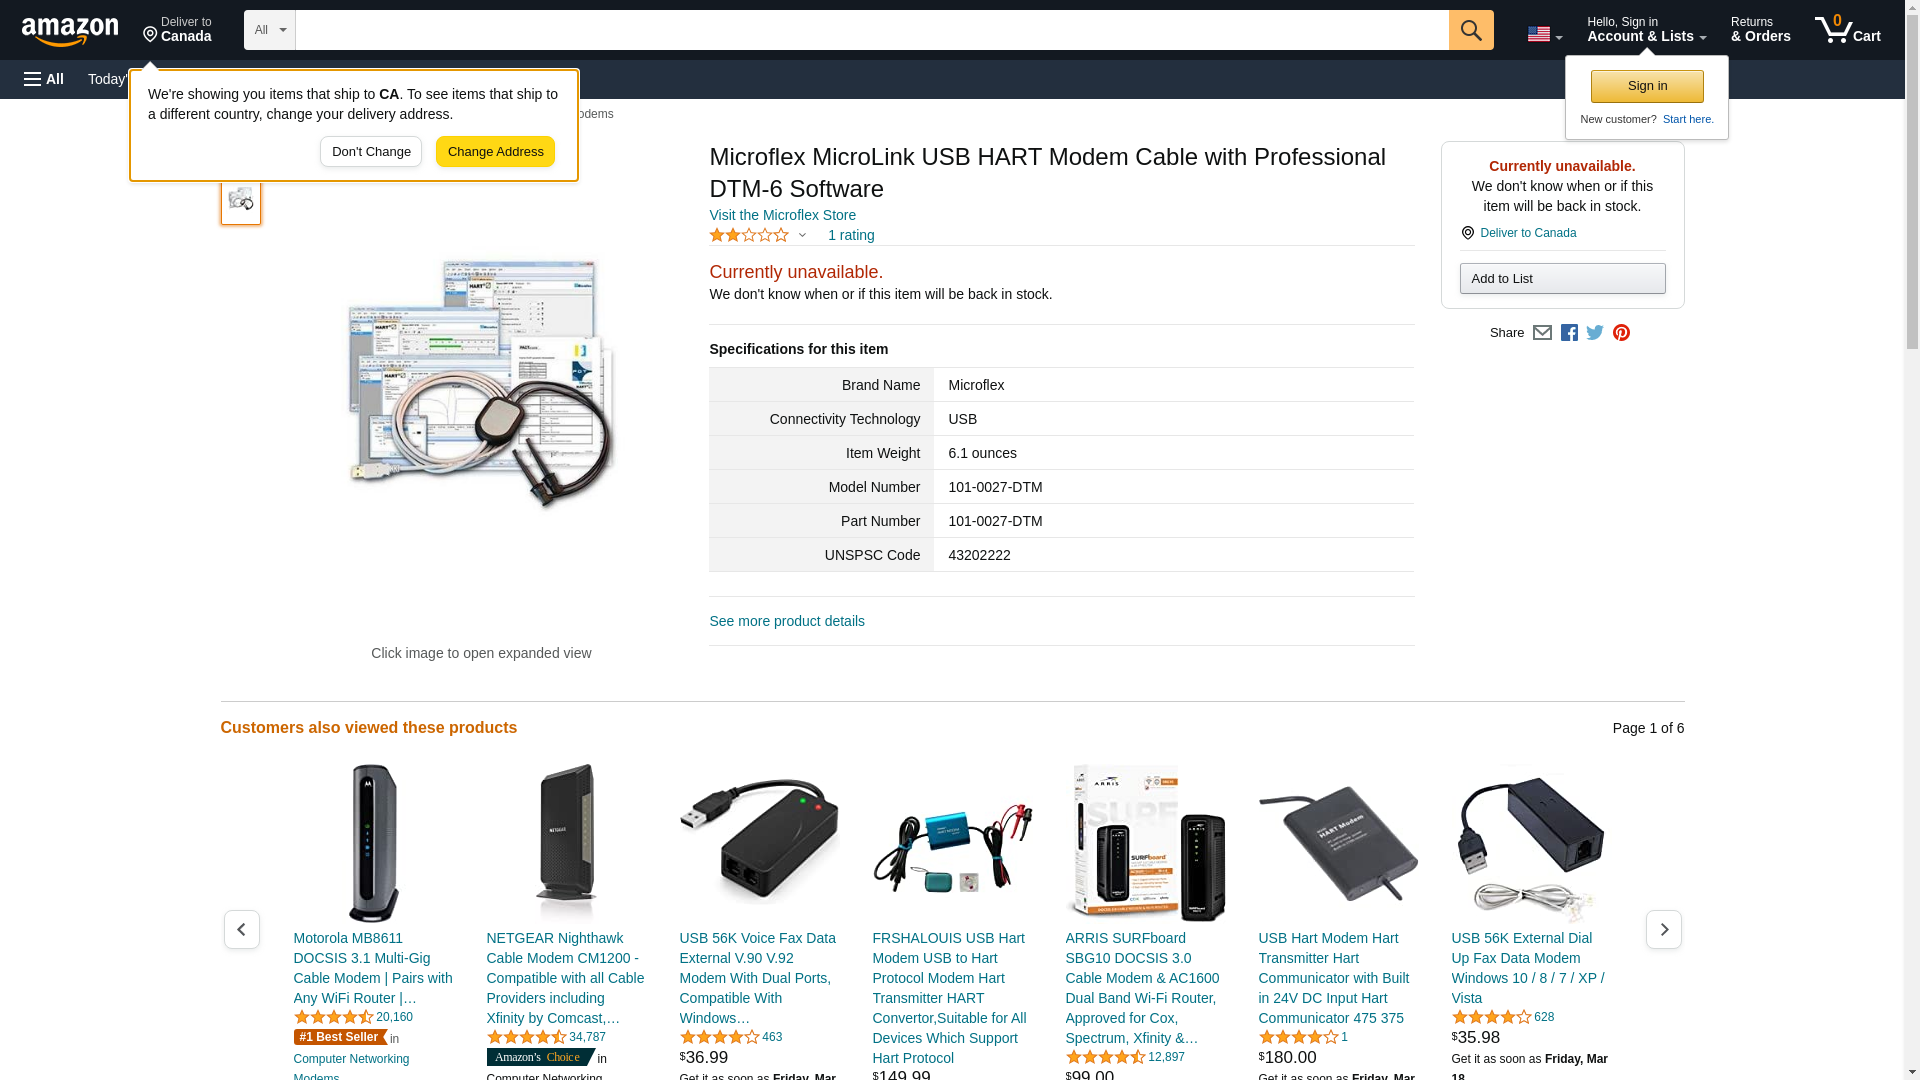Go back with carousel left arrow

241,929
